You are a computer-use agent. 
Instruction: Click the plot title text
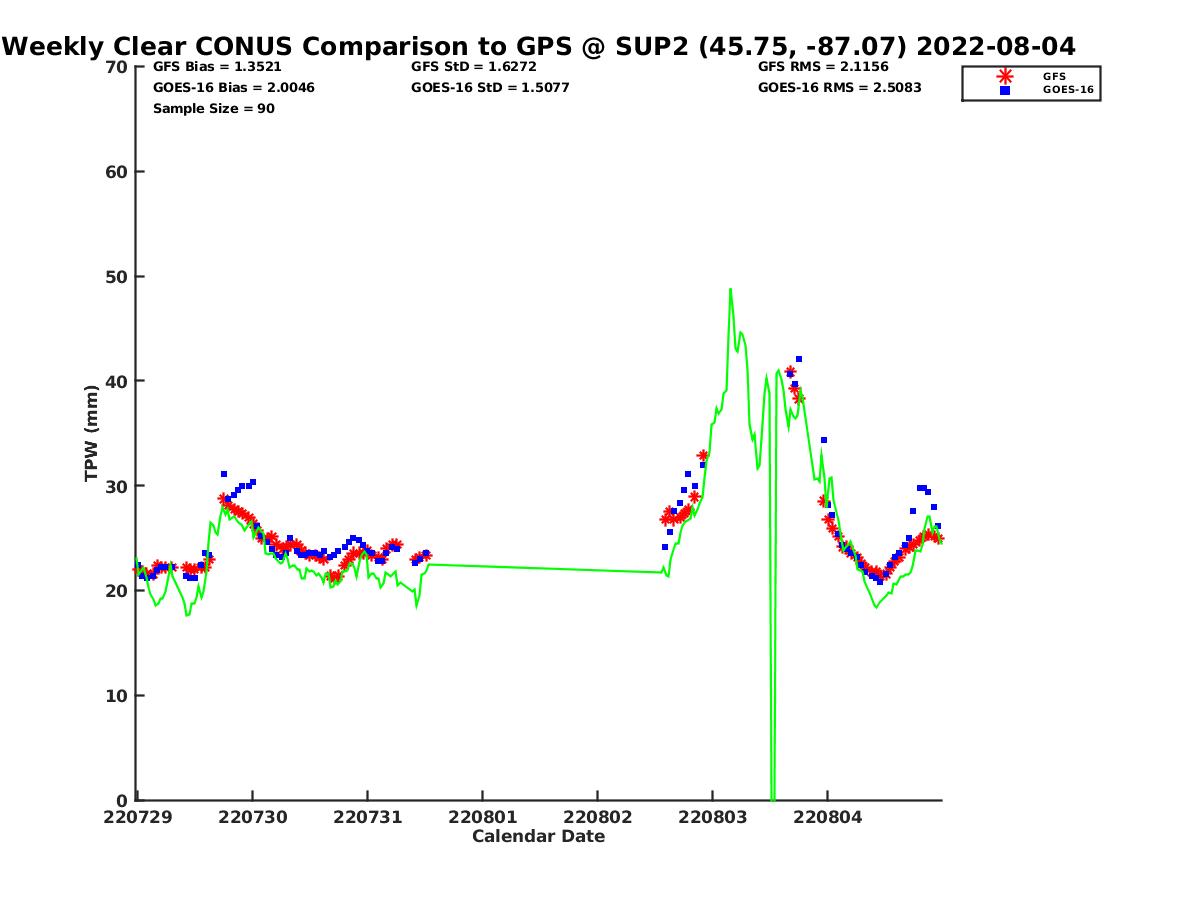539,46
